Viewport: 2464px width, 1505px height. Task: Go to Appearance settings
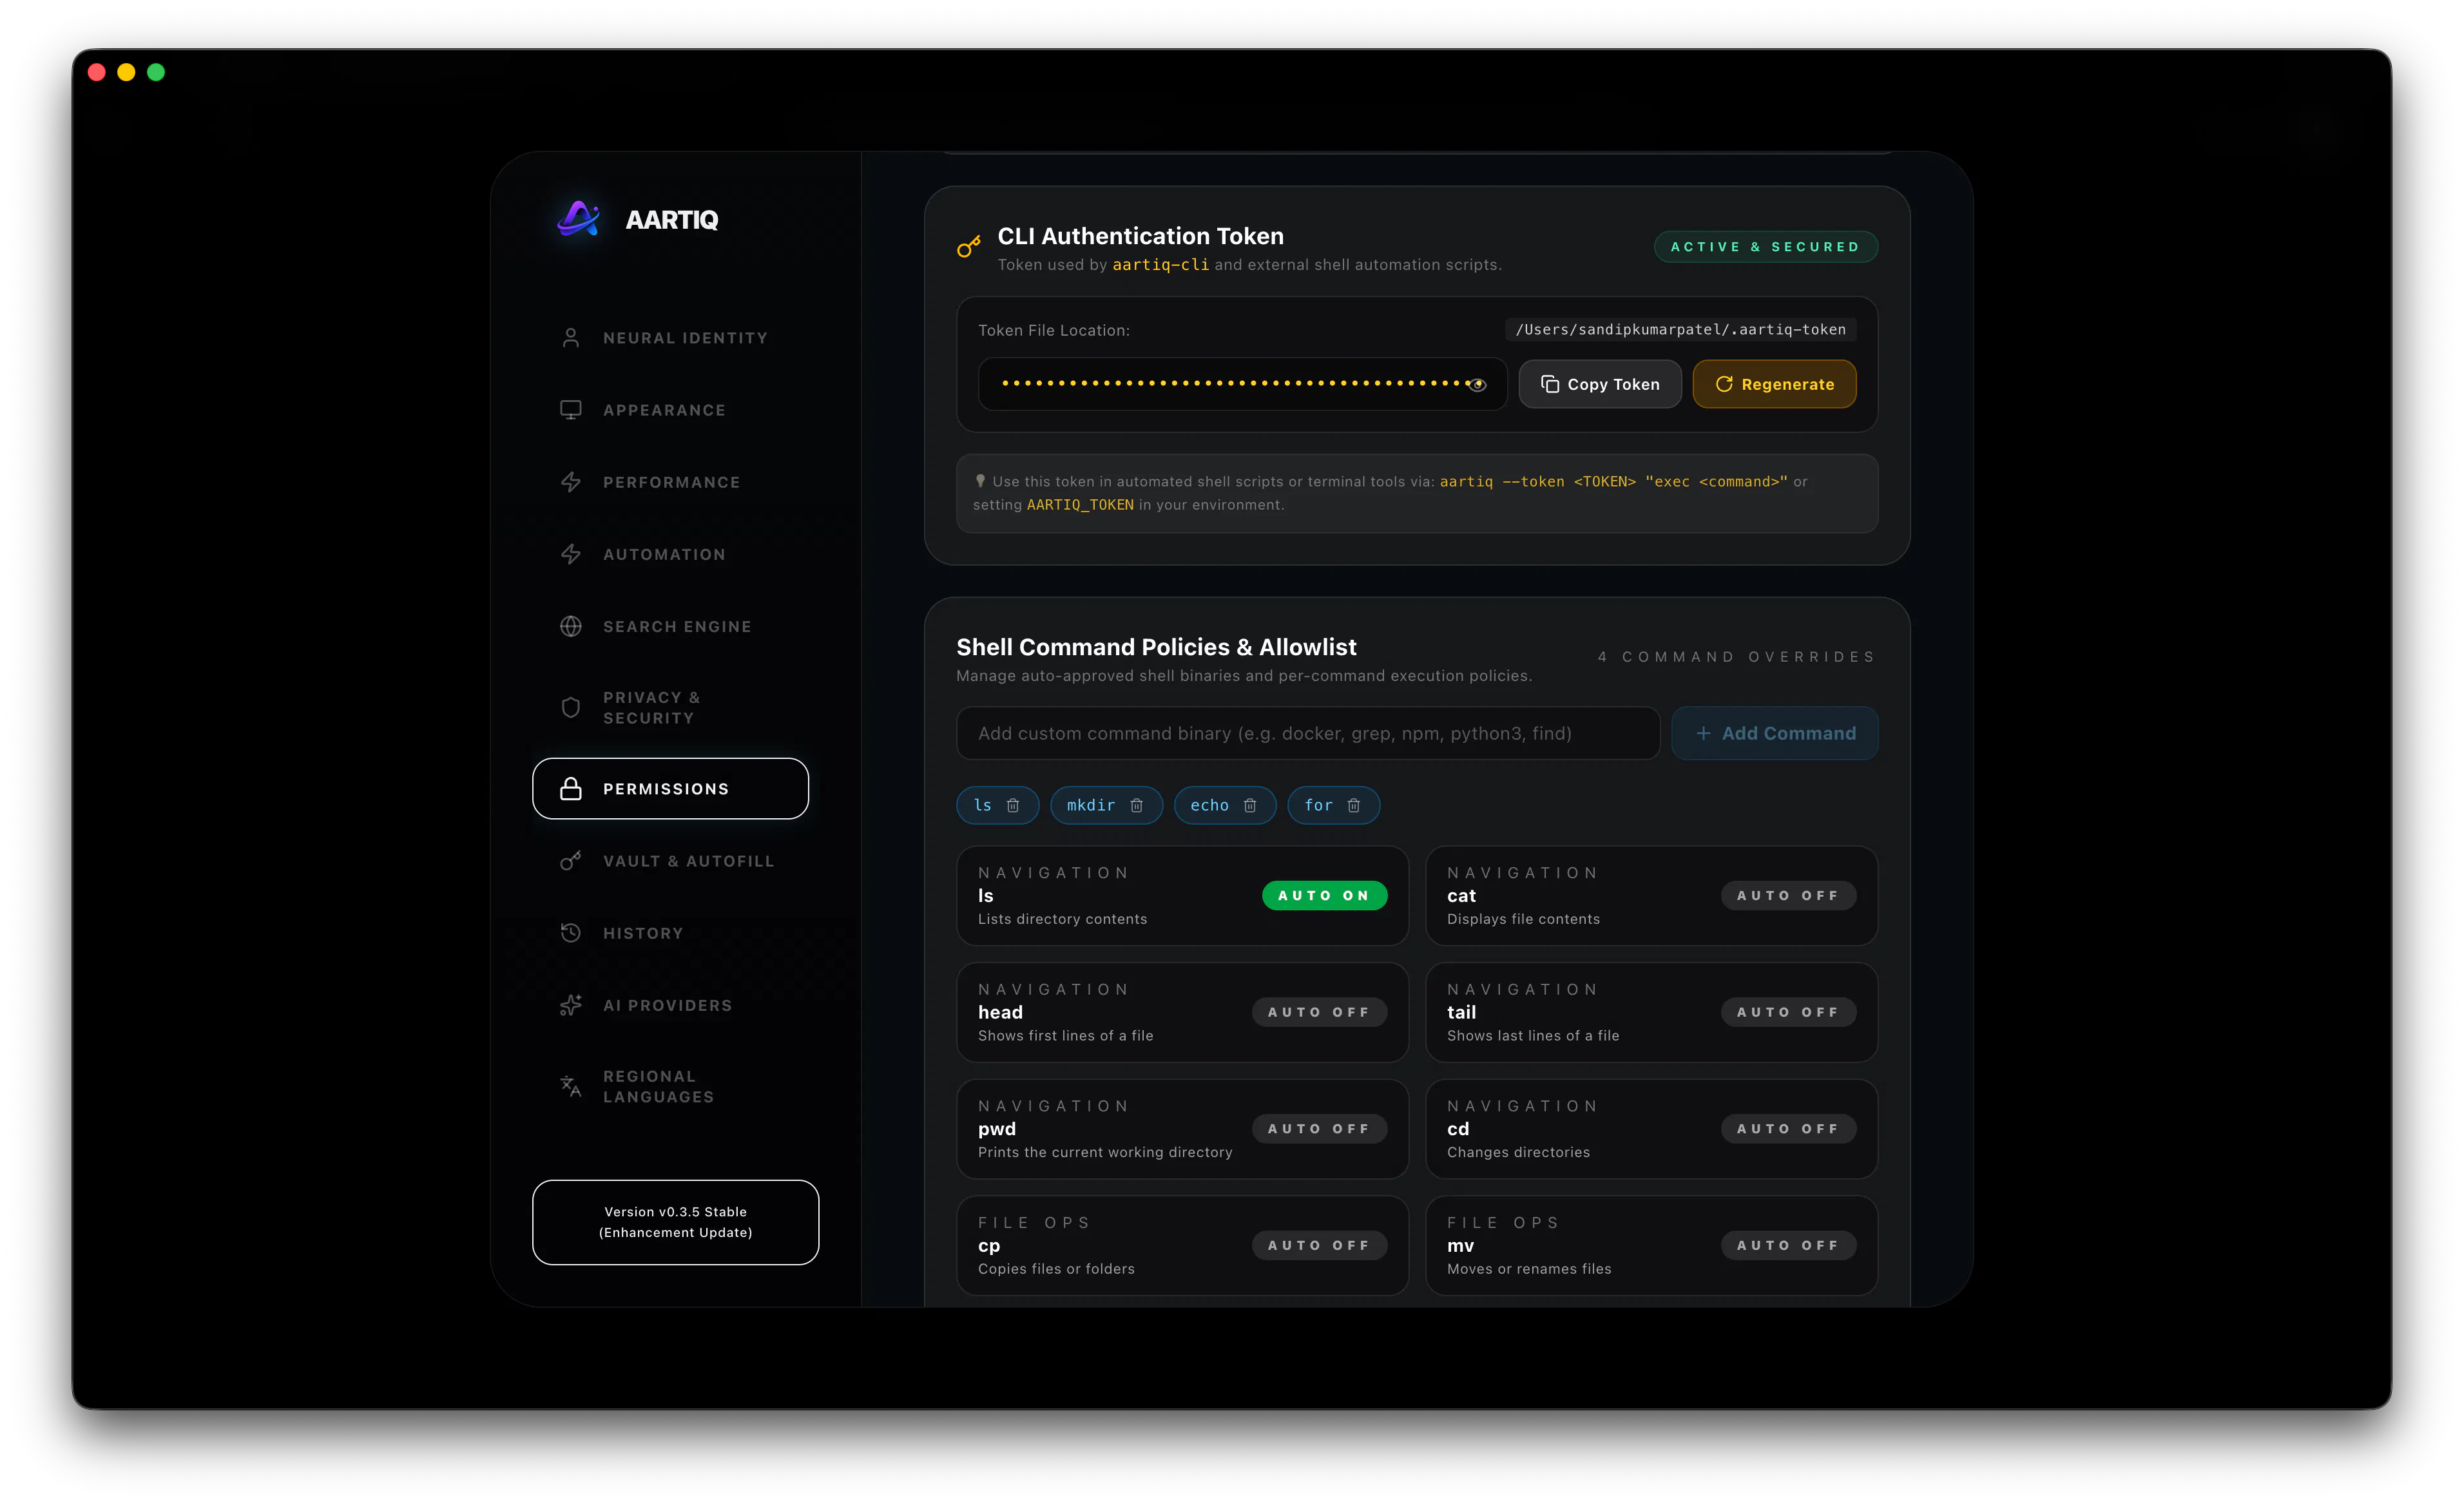[670, 410]
